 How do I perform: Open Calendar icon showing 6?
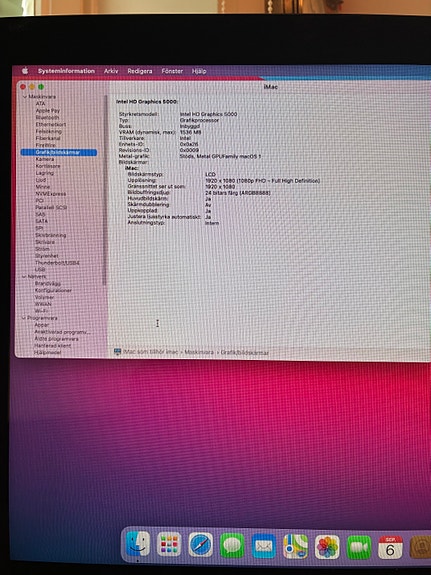point(390,547)
